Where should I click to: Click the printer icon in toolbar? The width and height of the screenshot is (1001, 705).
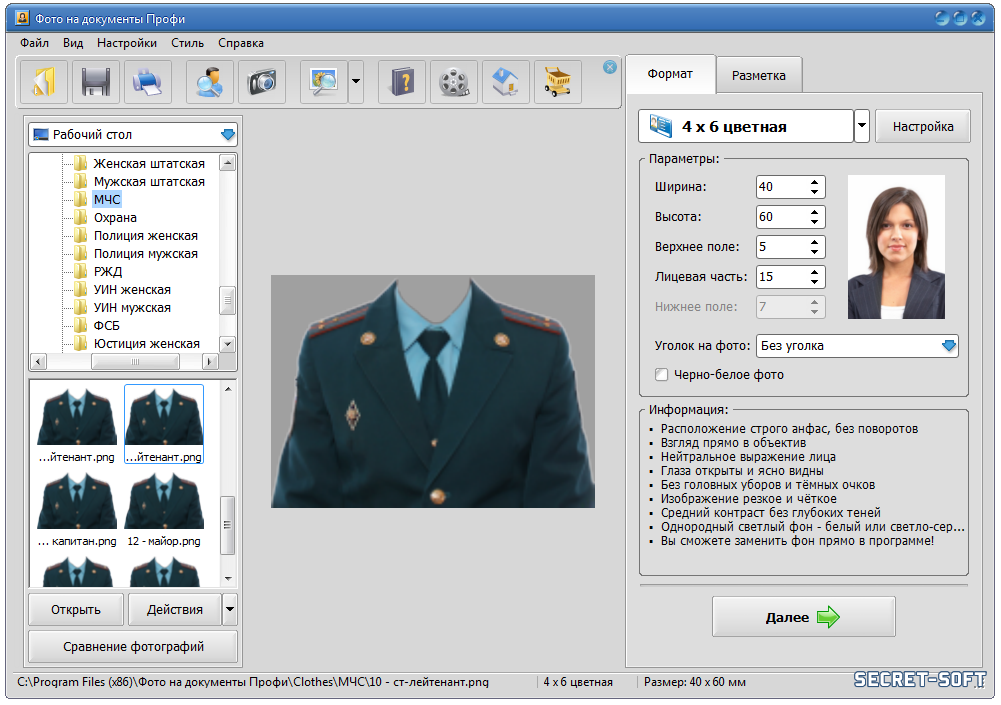tap(147, 82)
